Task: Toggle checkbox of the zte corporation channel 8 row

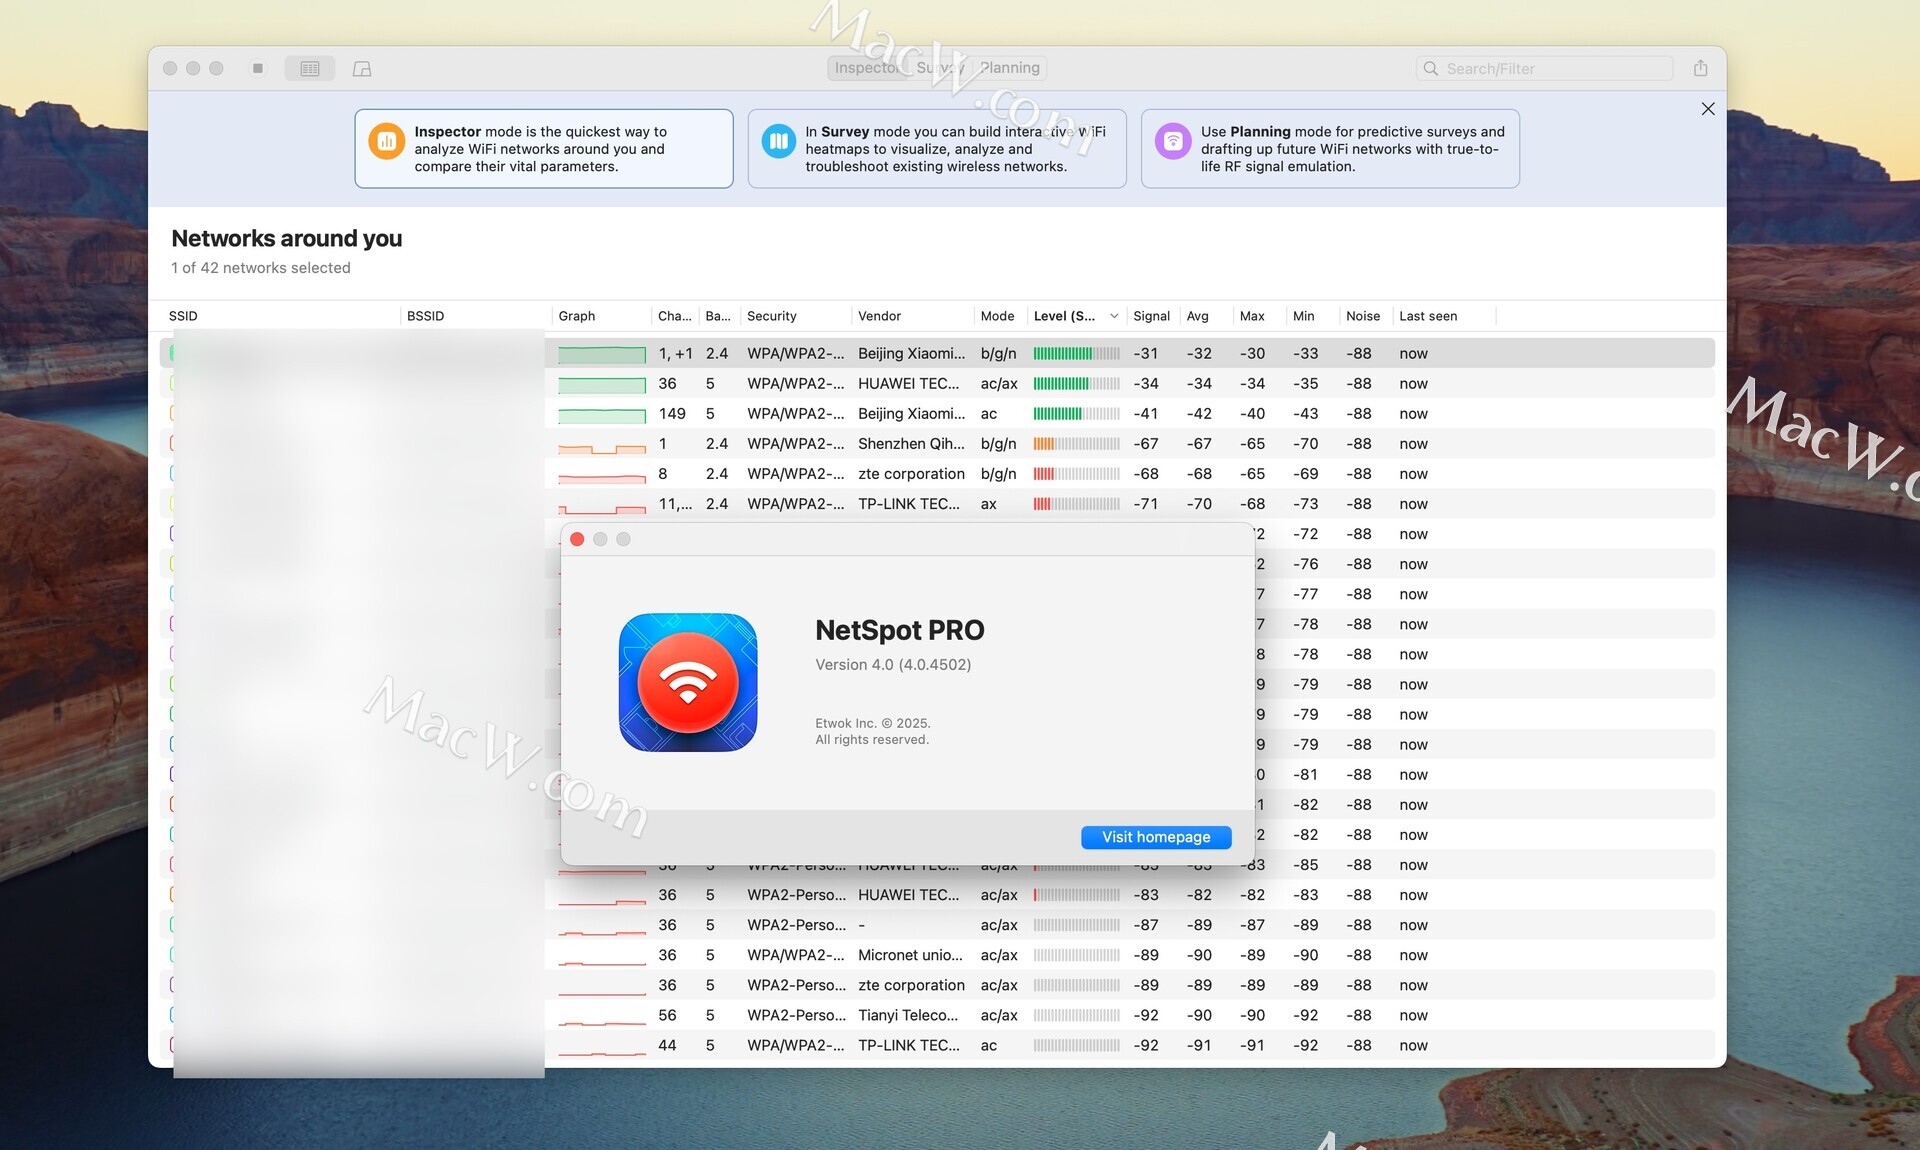Action: click(172, 473)
